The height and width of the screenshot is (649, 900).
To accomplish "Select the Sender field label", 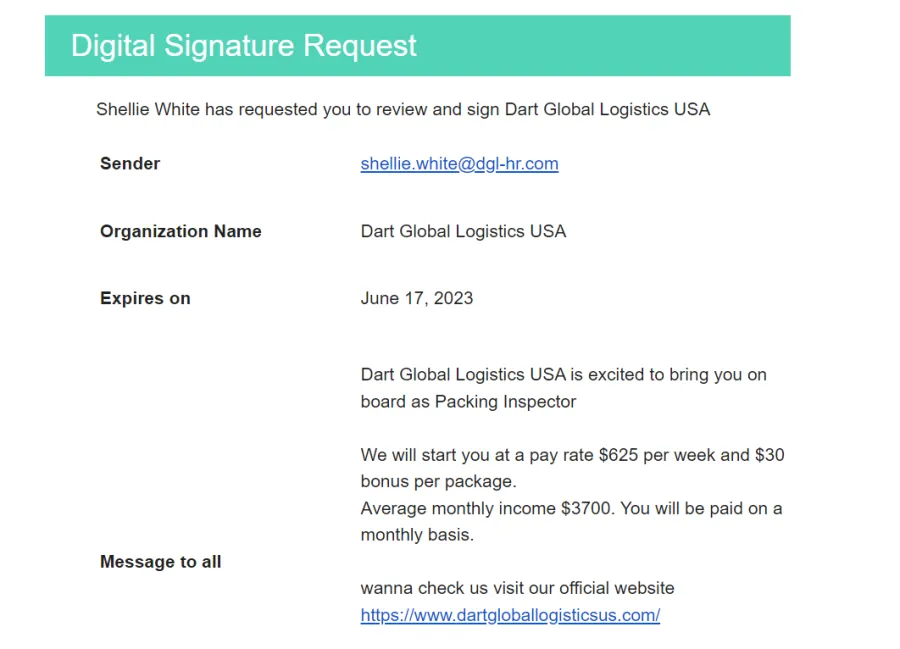I will (130, 164).
